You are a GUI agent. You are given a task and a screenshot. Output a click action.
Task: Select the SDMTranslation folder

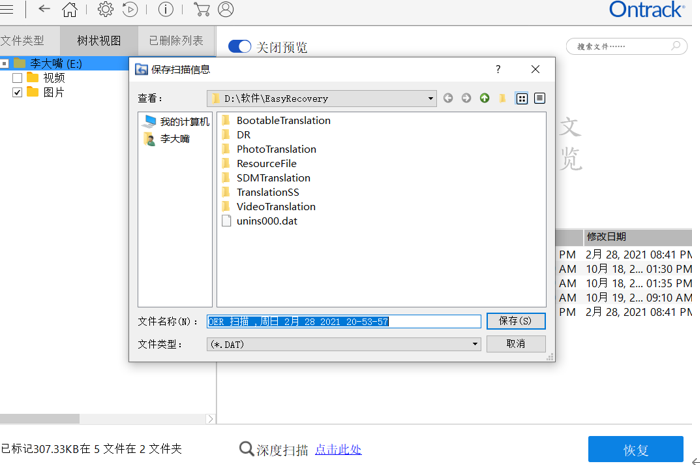tap(266, 178)
